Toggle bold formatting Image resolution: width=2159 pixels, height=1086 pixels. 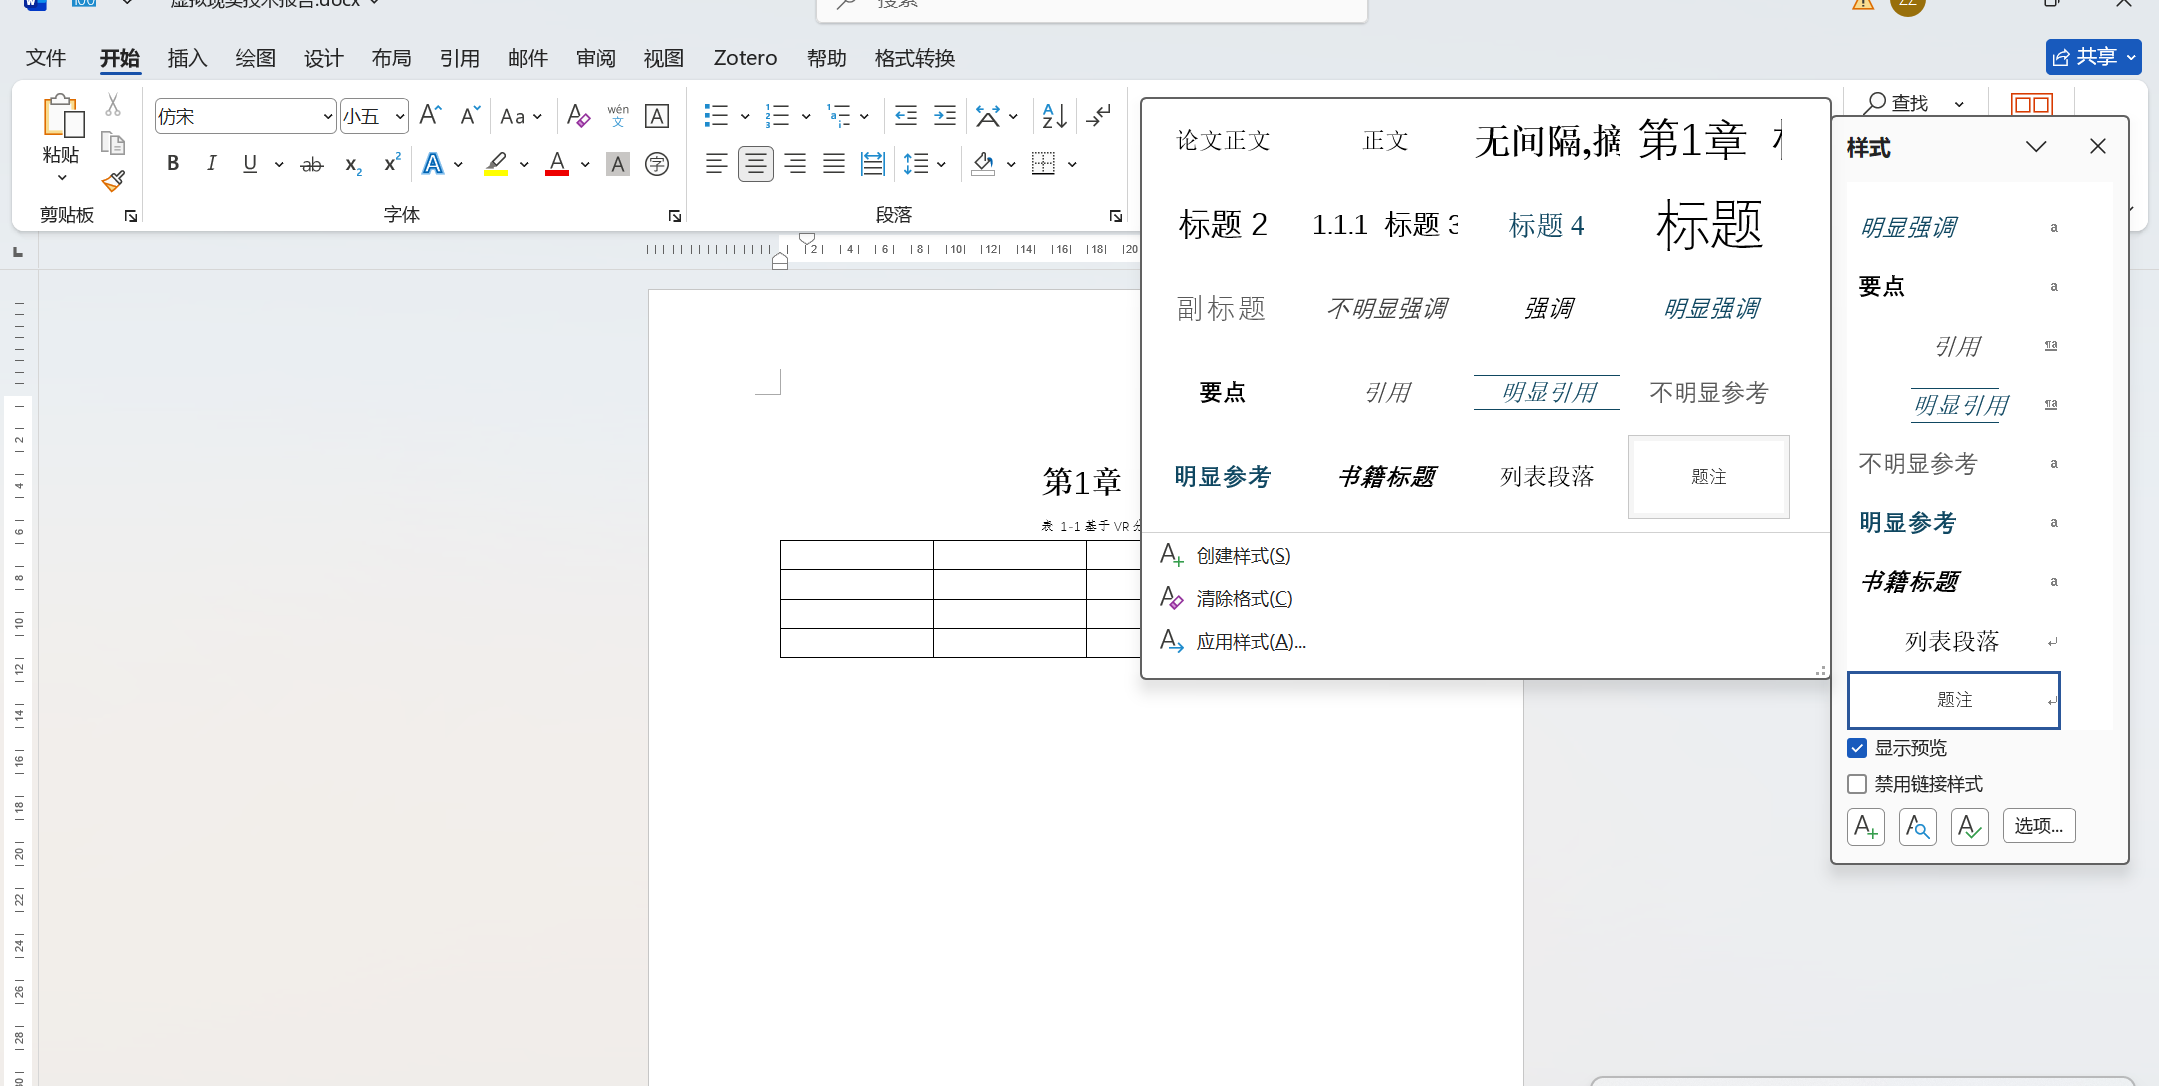(x=173, y=164)
